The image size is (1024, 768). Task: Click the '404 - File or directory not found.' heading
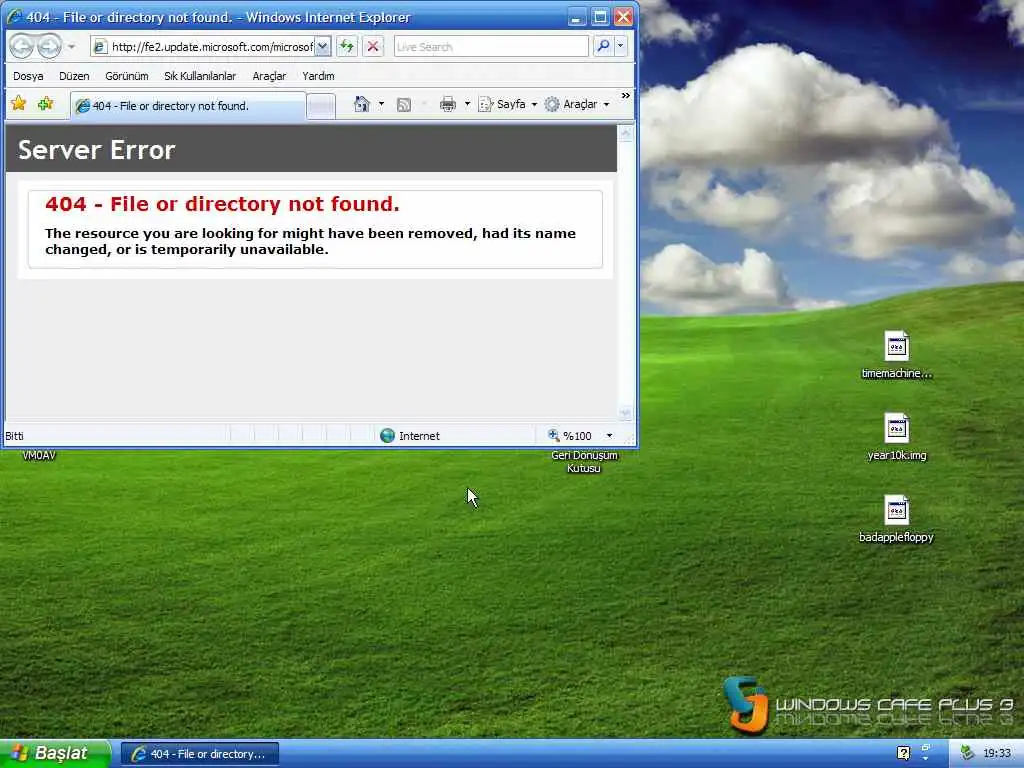pos(222,204)
